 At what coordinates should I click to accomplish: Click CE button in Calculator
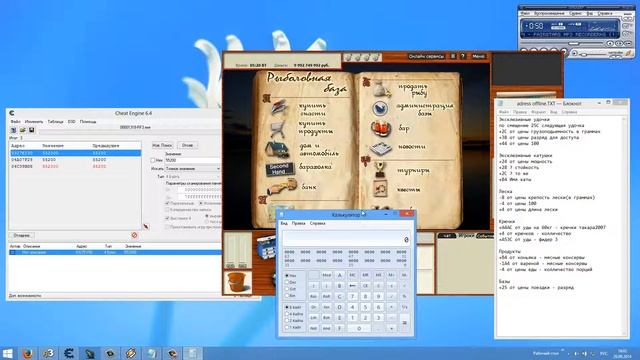pyautogui.click(x=365, y=286)
